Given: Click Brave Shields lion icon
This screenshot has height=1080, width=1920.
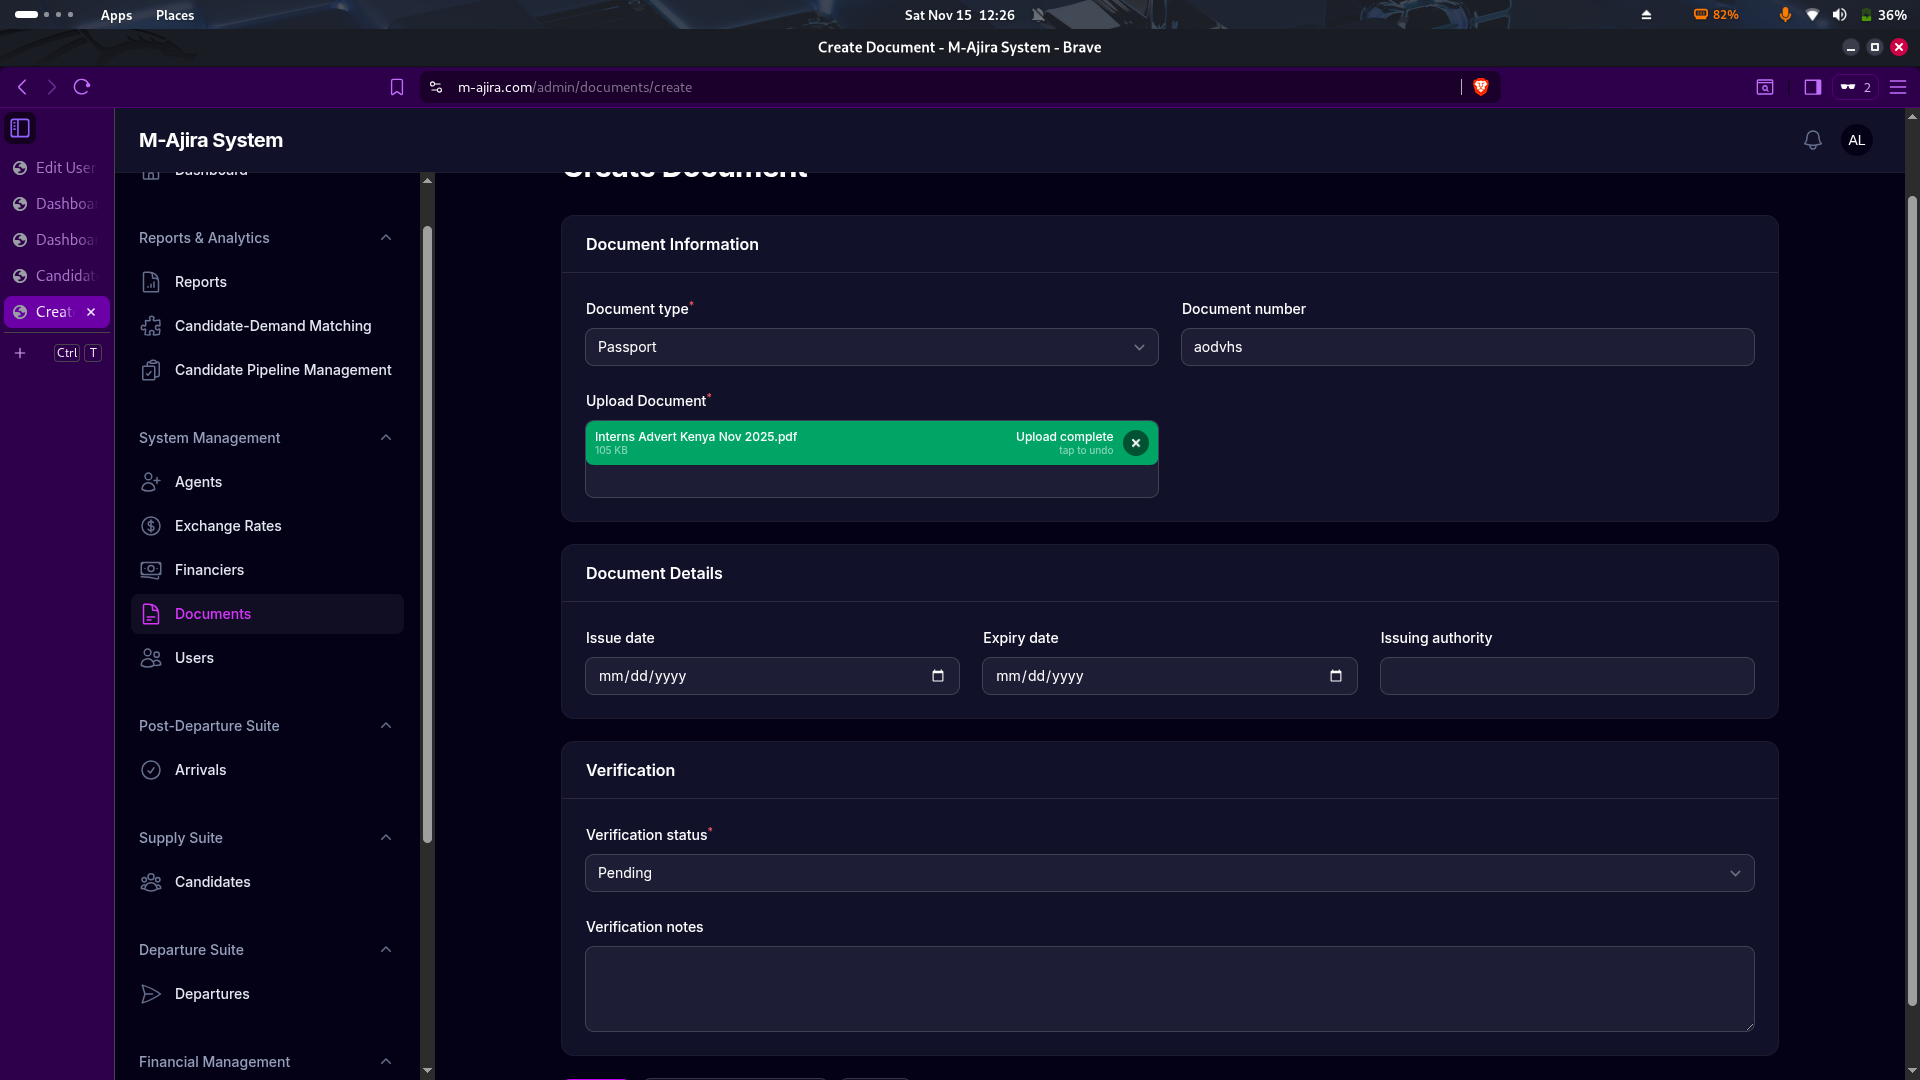Looking at the screenshot, I should pos(1481,87).
